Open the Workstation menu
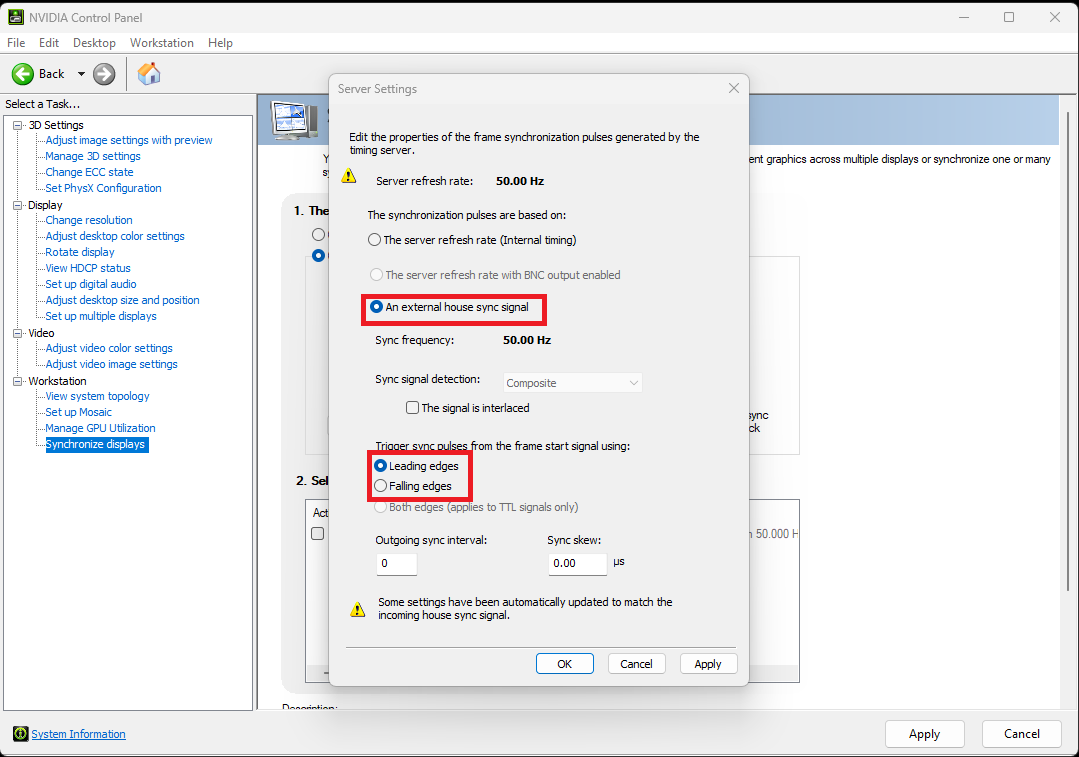The image size is (1079, 757). pos(162,43)
